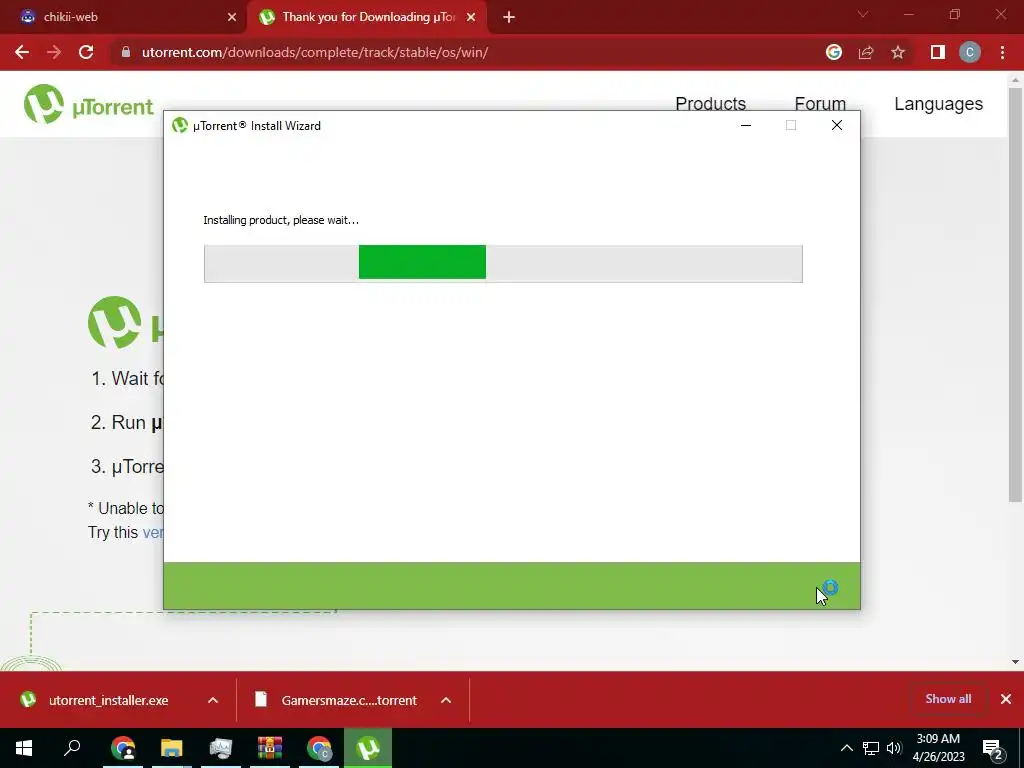Viewport: 1024px width, 768px height.
Task: Close the chikii-web tab
Action: click(232, 17)
